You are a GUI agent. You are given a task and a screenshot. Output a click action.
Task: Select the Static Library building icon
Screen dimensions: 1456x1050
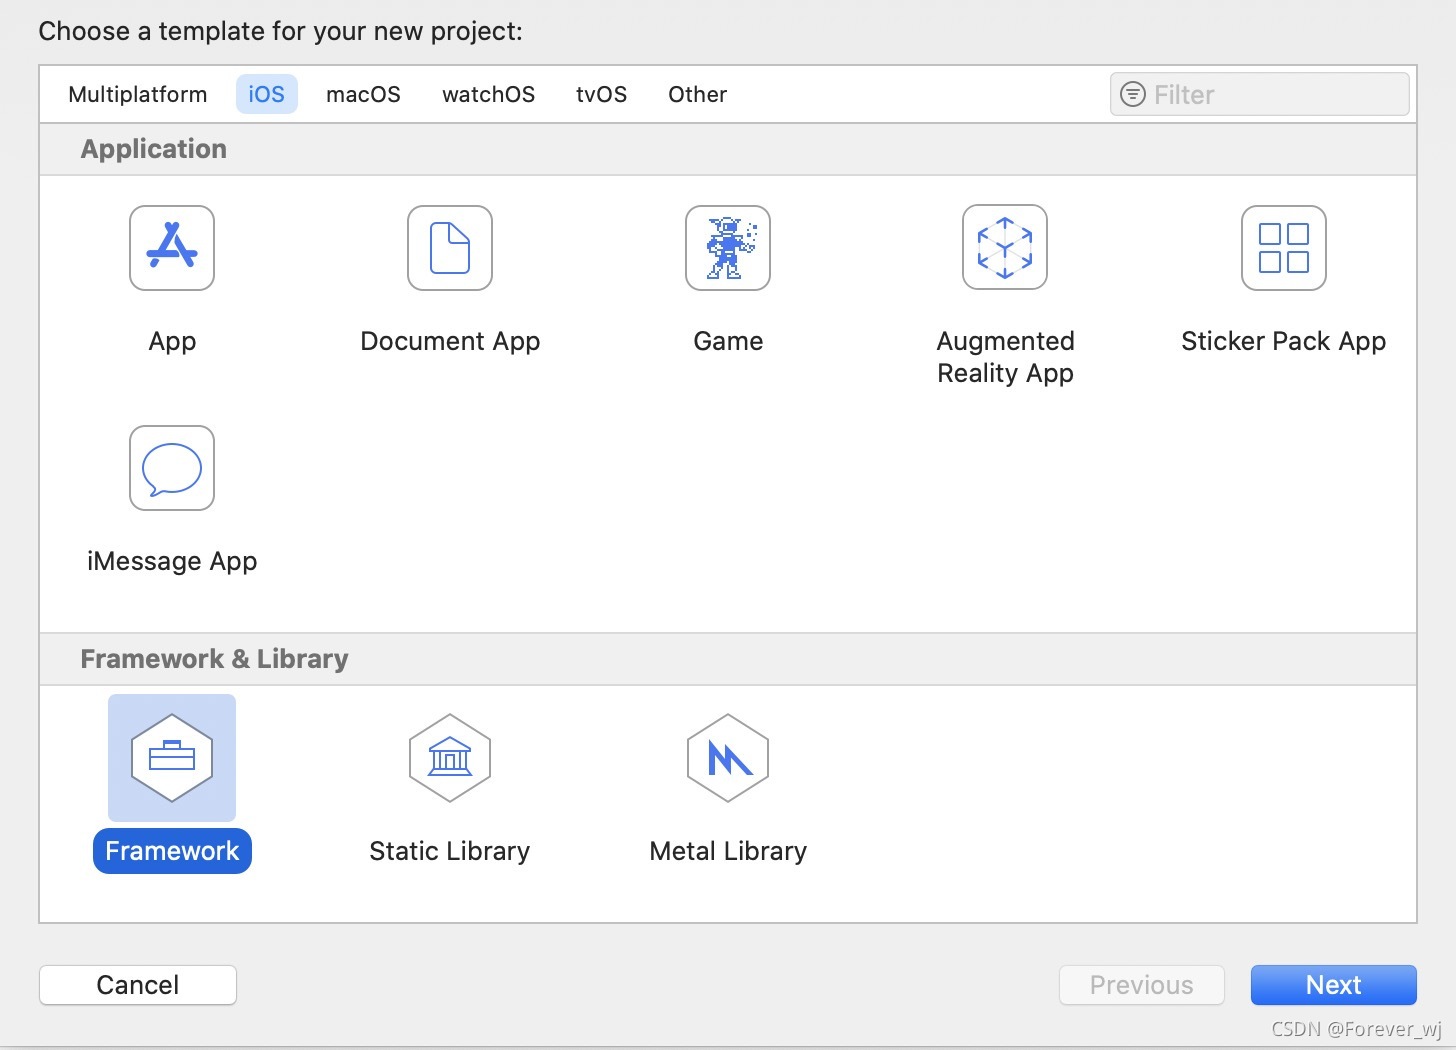(450, 758)
